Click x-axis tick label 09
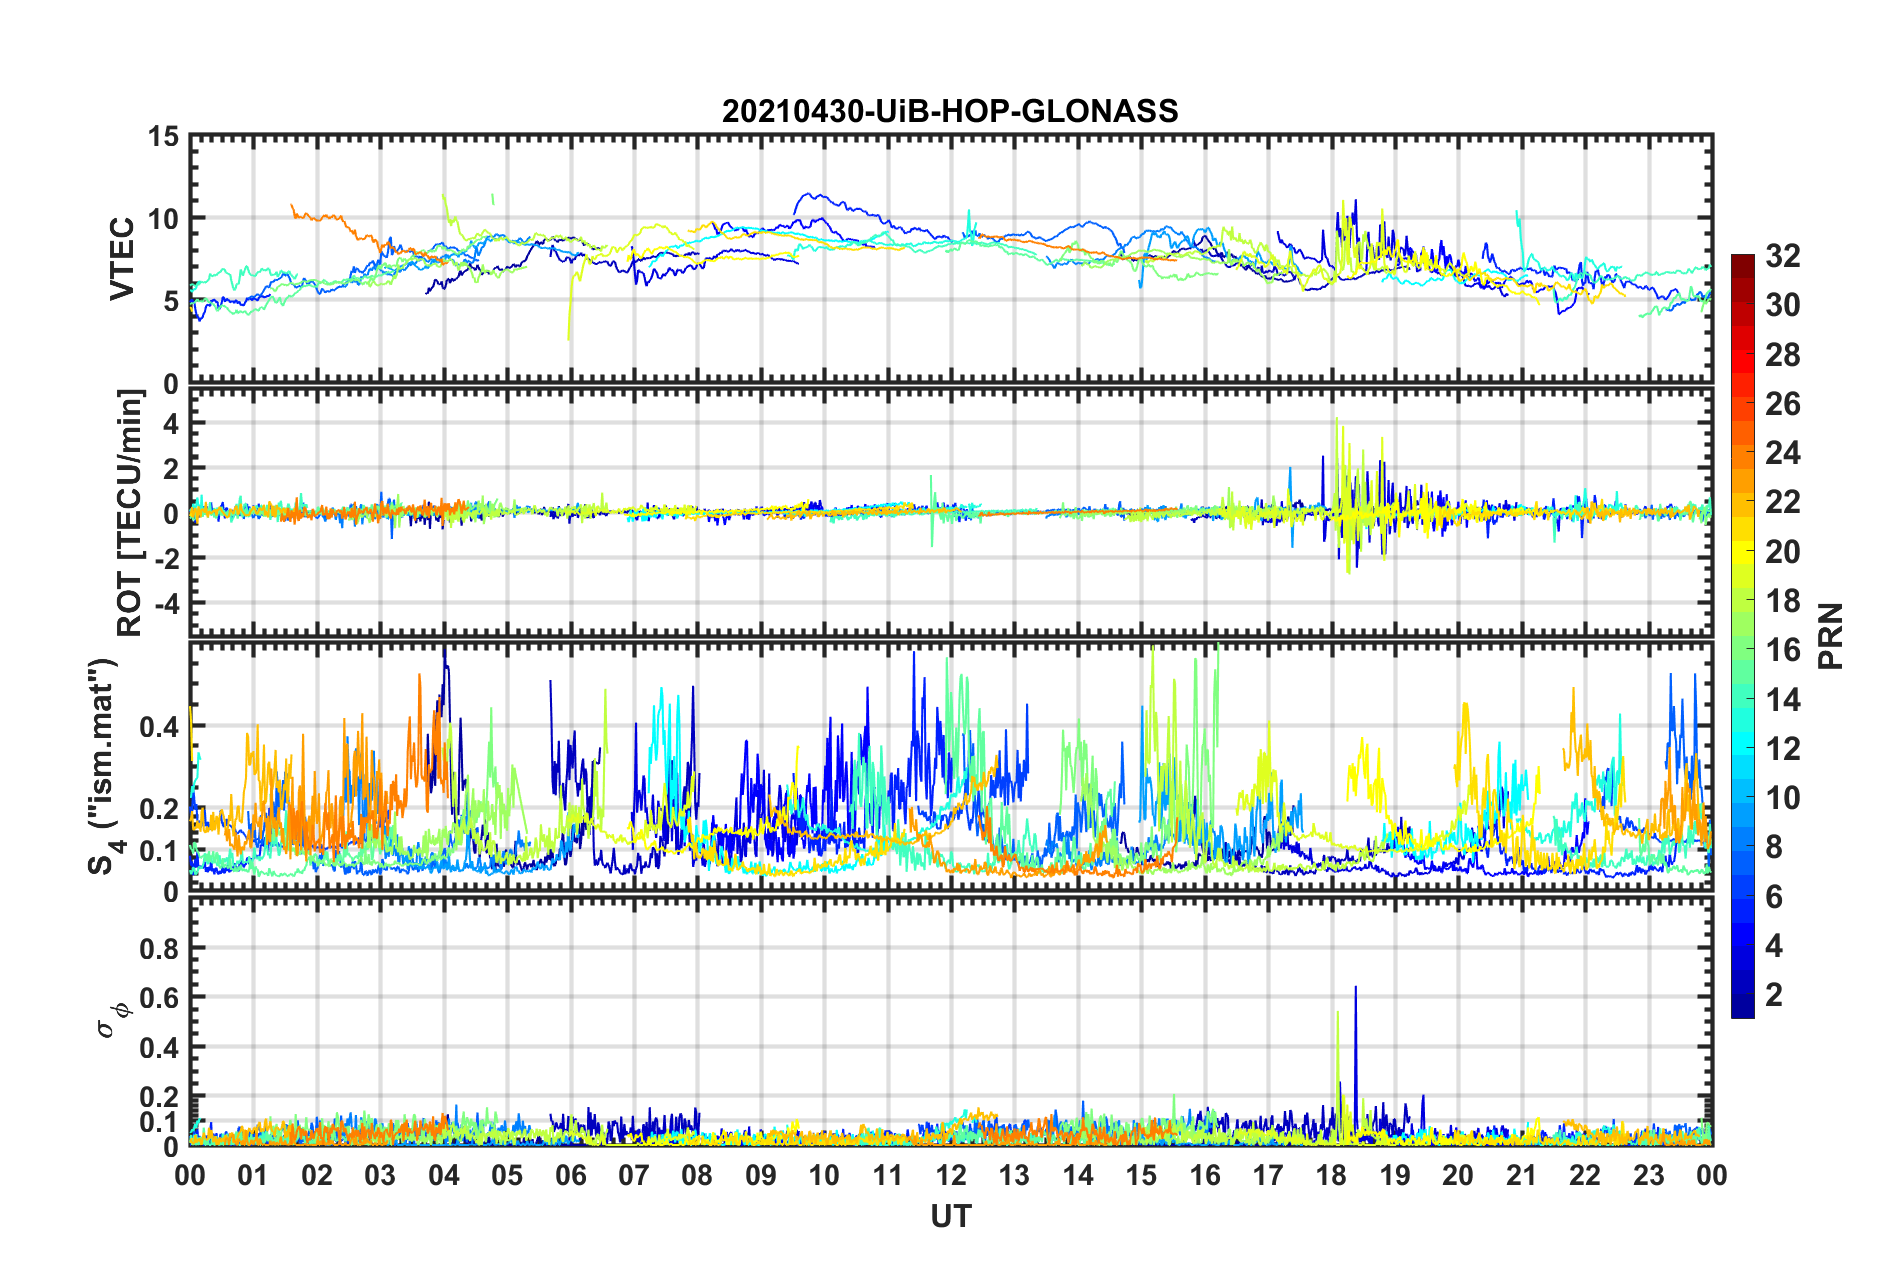The image size is (1902, 1272). pyautogui.click(x=761, y=1175)
